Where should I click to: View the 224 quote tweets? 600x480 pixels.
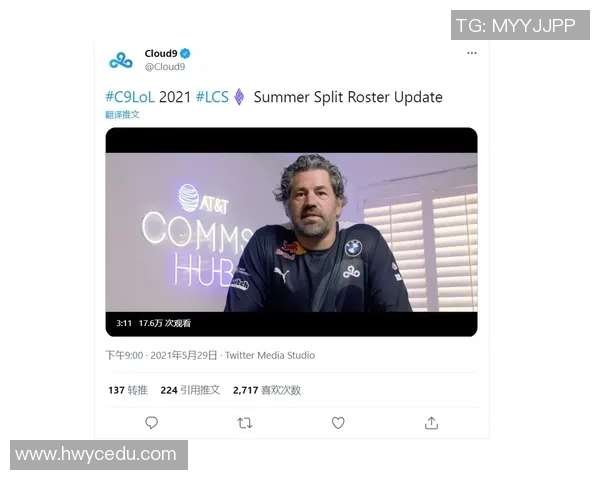(x=190, y=390)
